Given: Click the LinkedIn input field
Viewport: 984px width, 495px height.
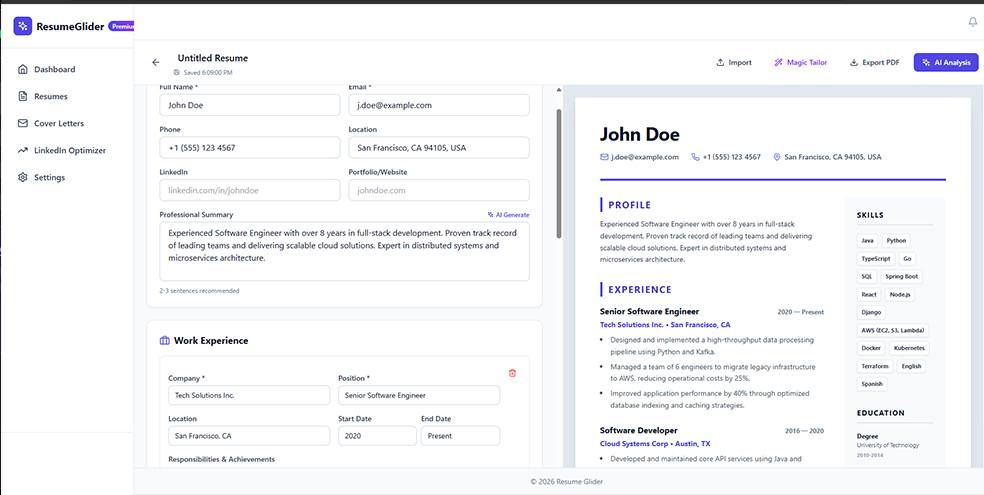Looking at the screenshot, I should 250,190.
